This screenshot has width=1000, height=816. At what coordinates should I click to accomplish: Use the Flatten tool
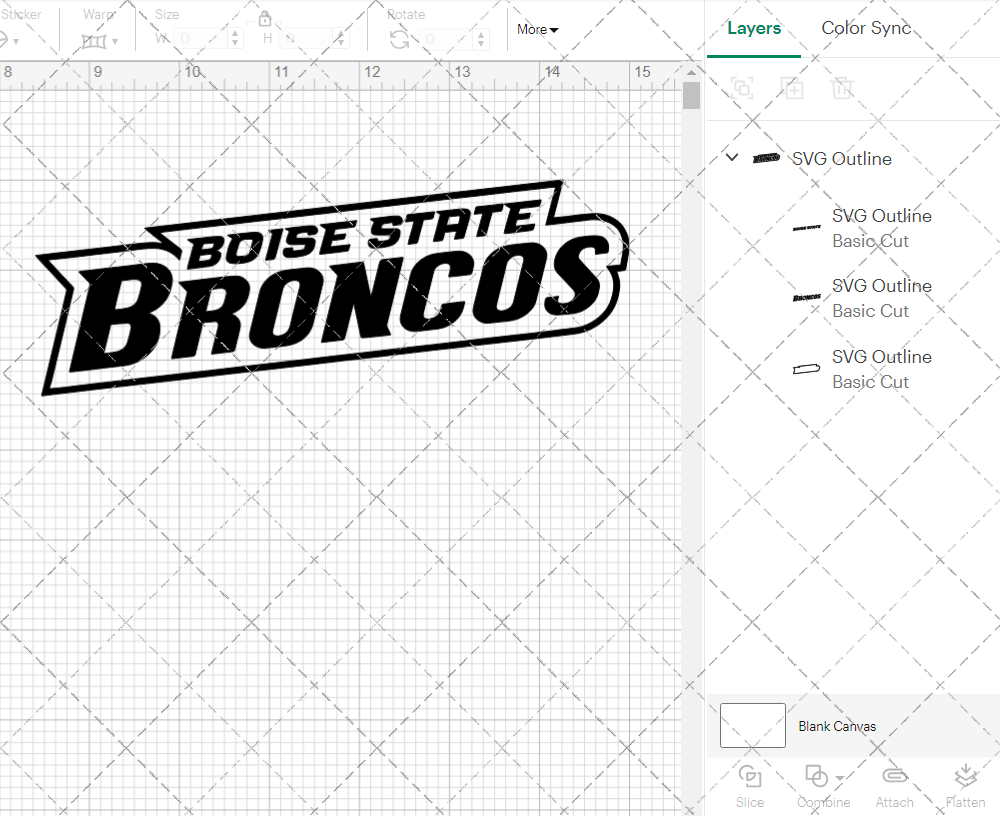[965, 787]
